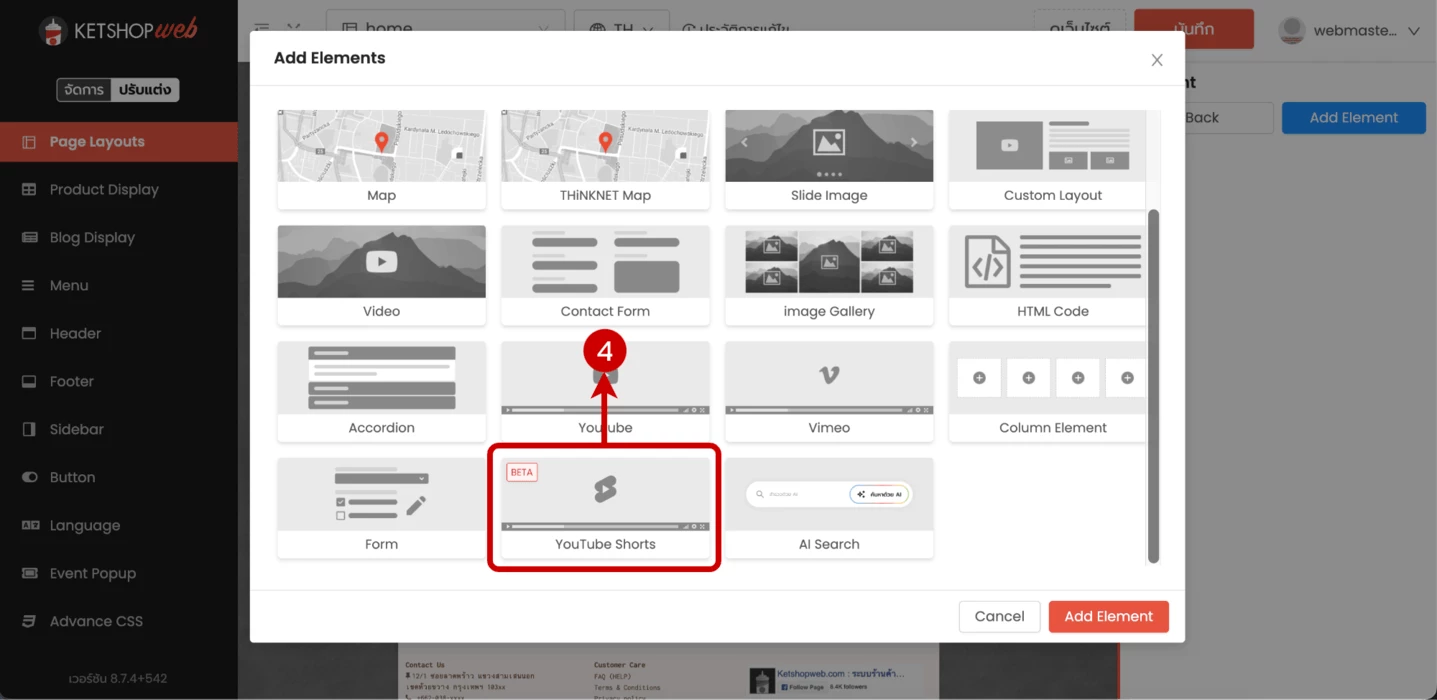
Task: Choose the Vimeo element tile
Action: point(828,391)
